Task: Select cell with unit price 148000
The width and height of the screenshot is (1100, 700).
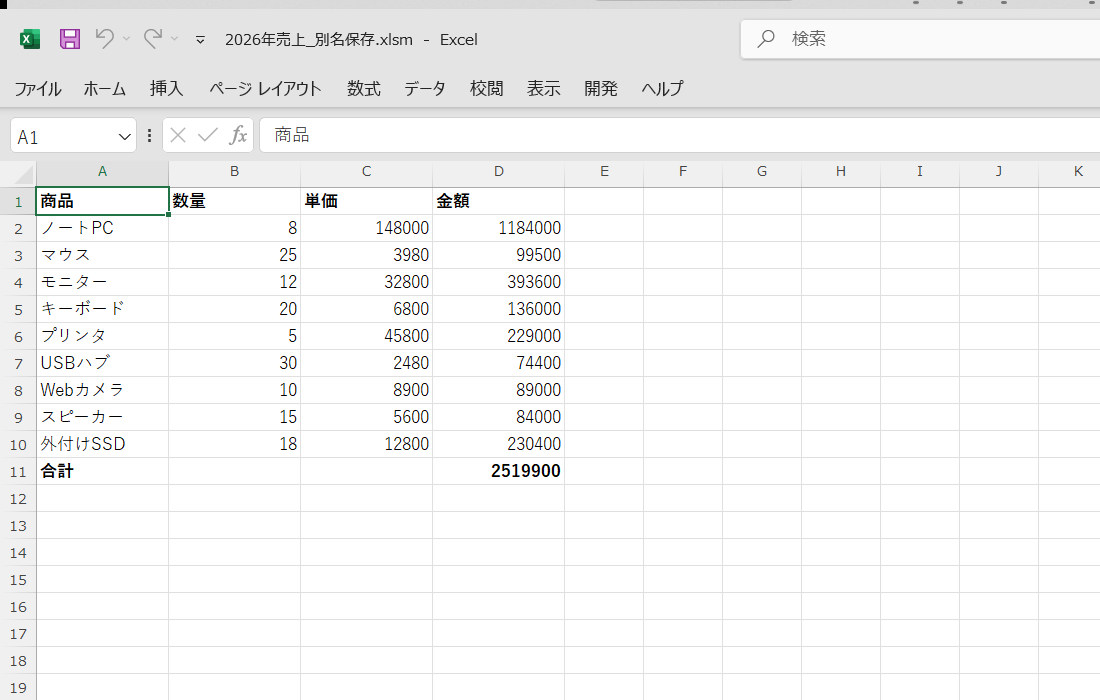Action: (x=366, y=229)
